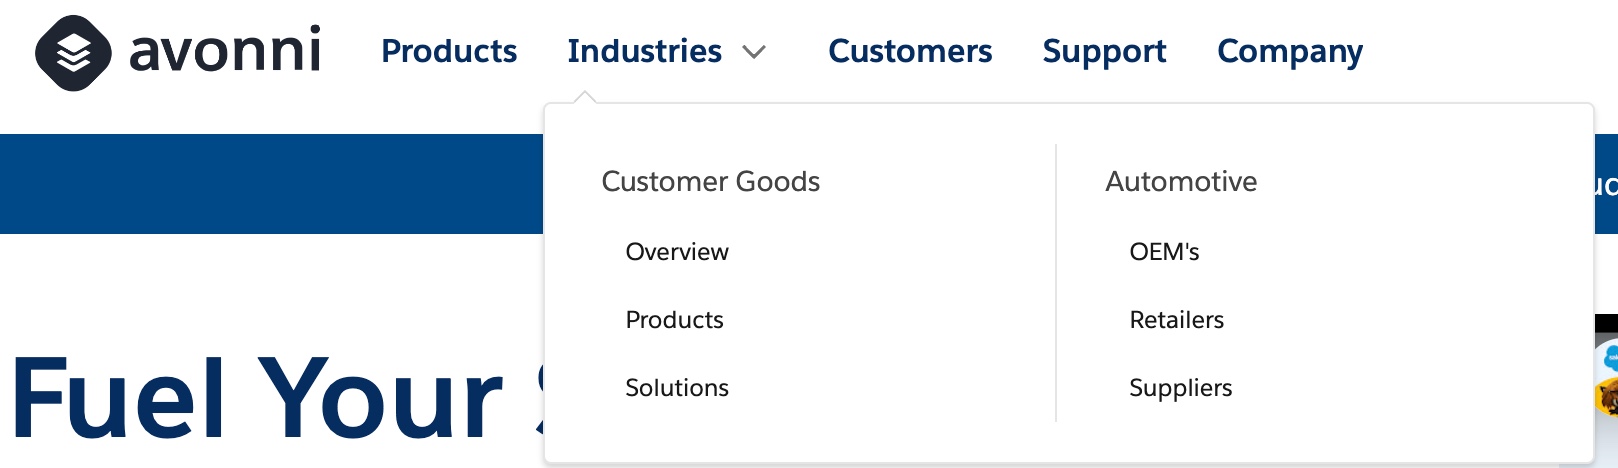
Task: Go to Retailers under Automotive
Action: 1176,320
